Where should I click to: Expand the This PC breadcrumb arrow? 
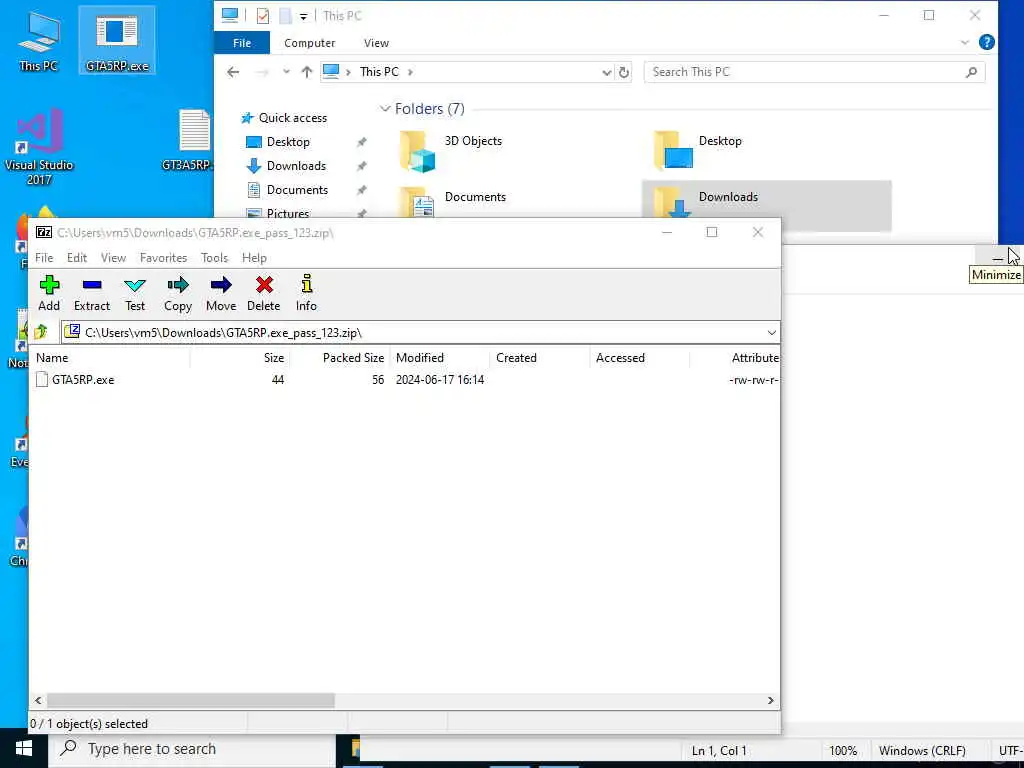point(410,72)
